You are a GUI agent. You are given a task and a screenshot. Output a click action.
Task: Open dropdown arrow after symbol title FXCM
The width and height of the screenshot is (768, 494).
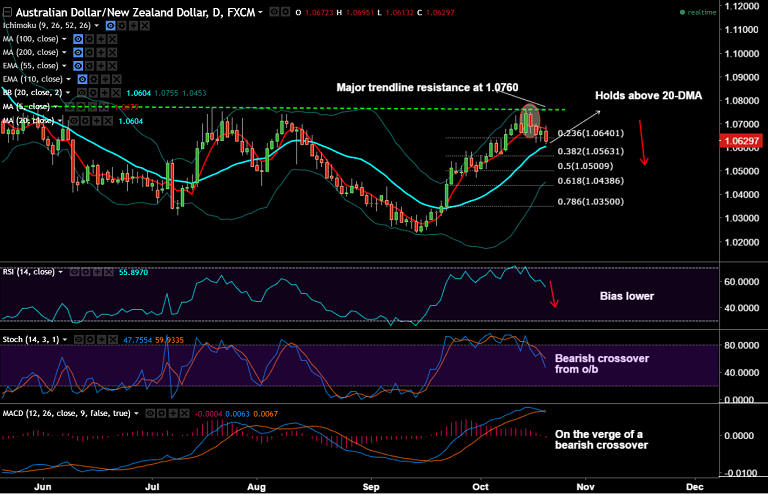(x=262, y=13)
